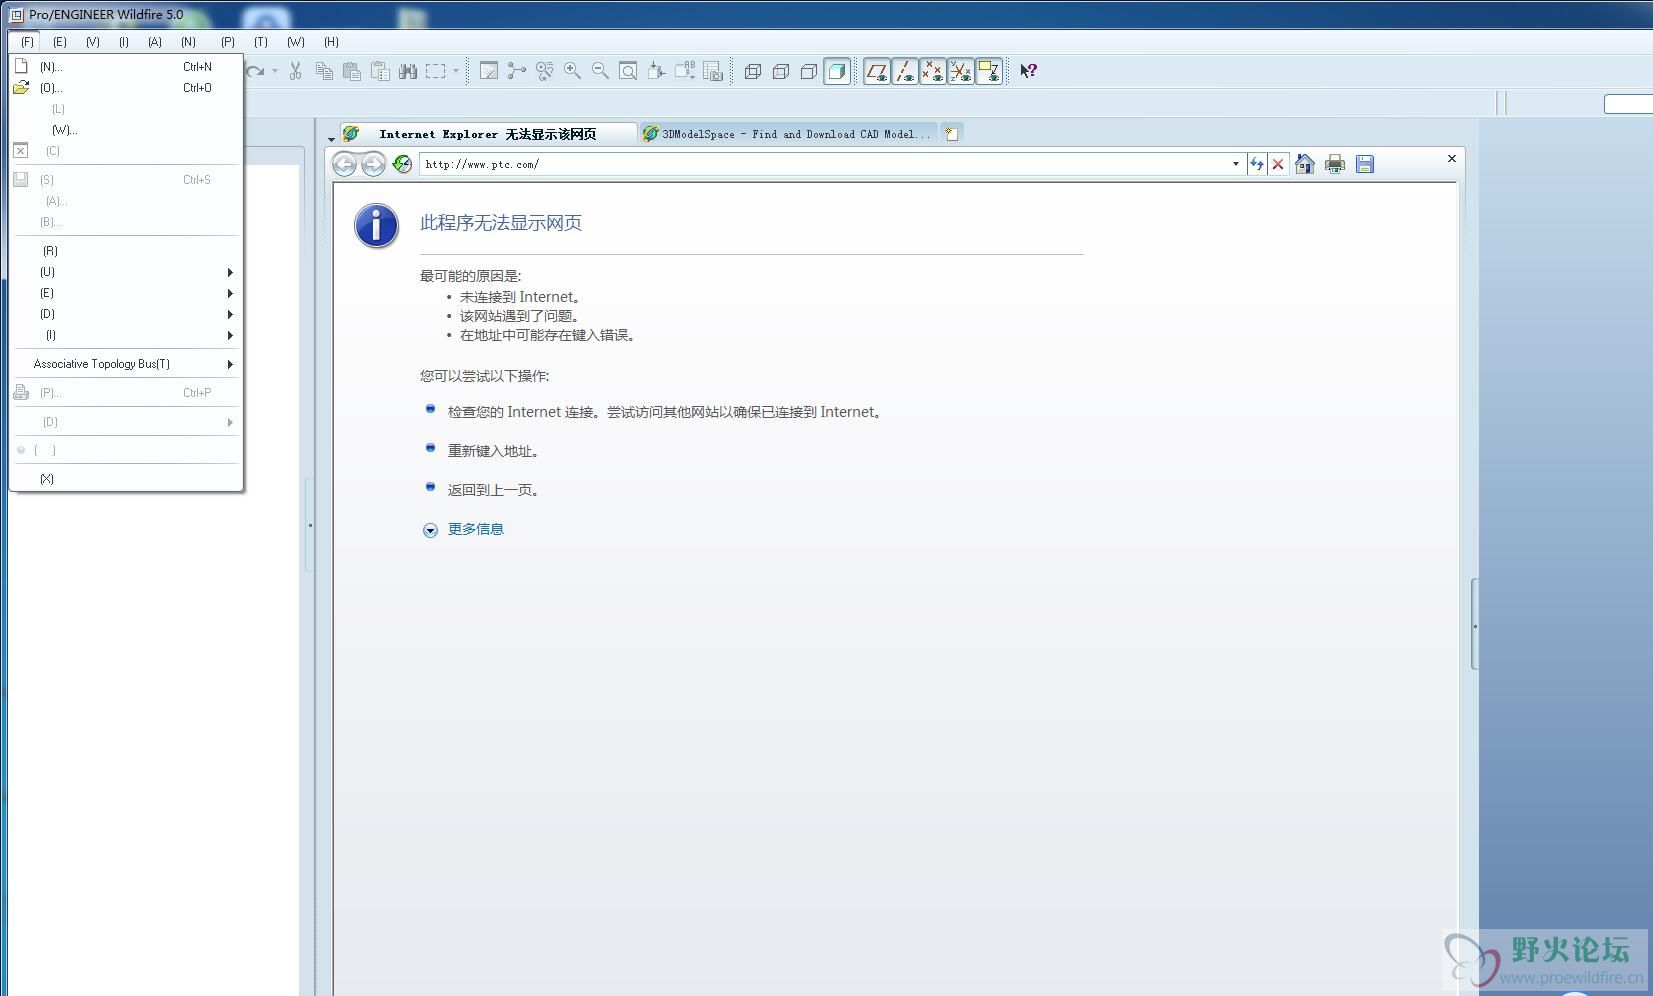Click the Spin Center icon

coord(517,71)
